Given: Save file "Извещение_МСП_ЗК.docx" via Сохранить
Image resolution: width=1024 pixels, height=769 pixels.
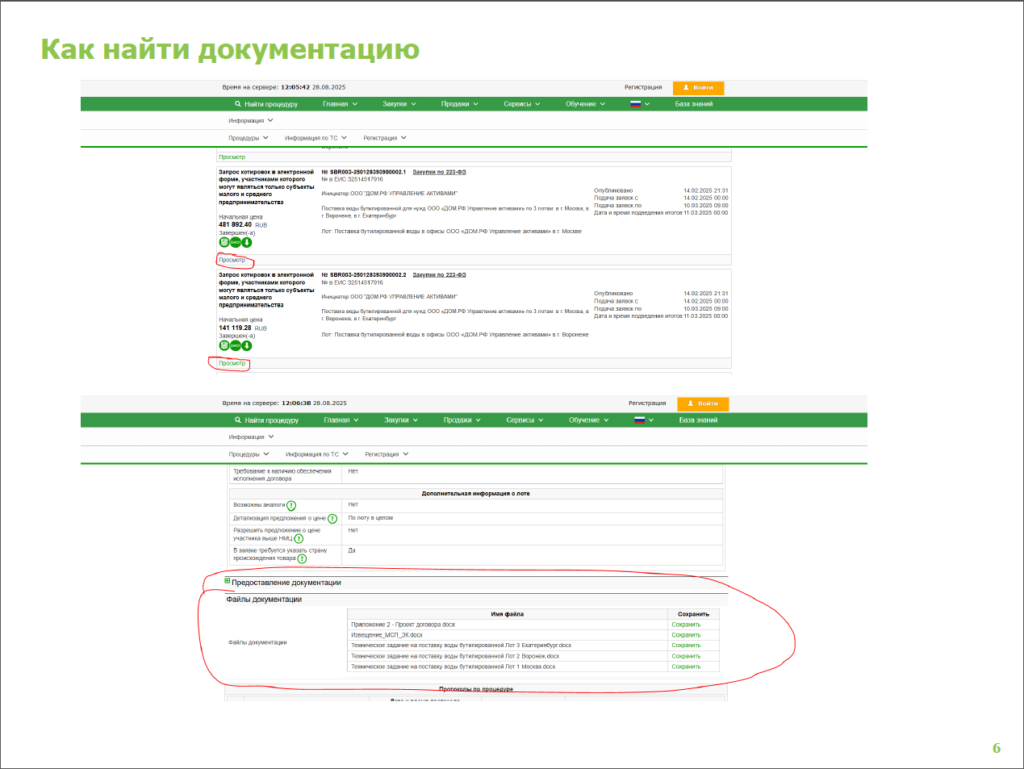Looking at the screenshot, I should [686, 634].
